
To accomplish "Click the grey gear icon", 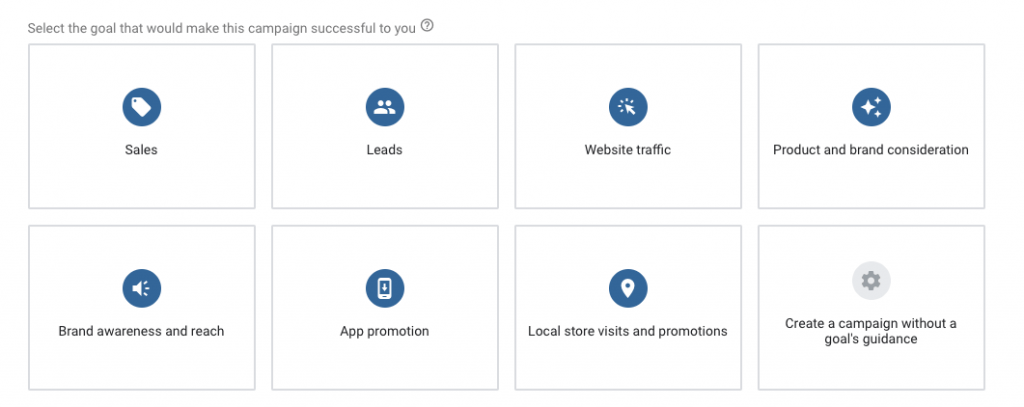I will pos(871,281).
